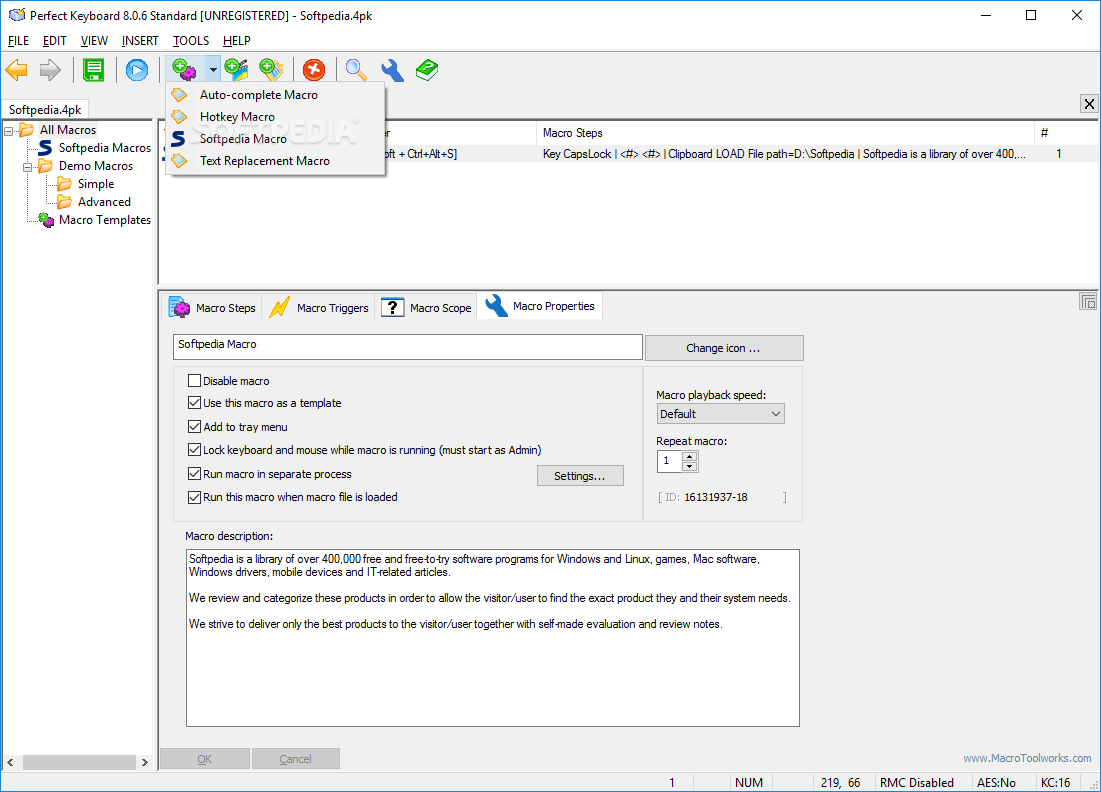Click the Change icon button
1101x792 pixels.
point(723,348)
